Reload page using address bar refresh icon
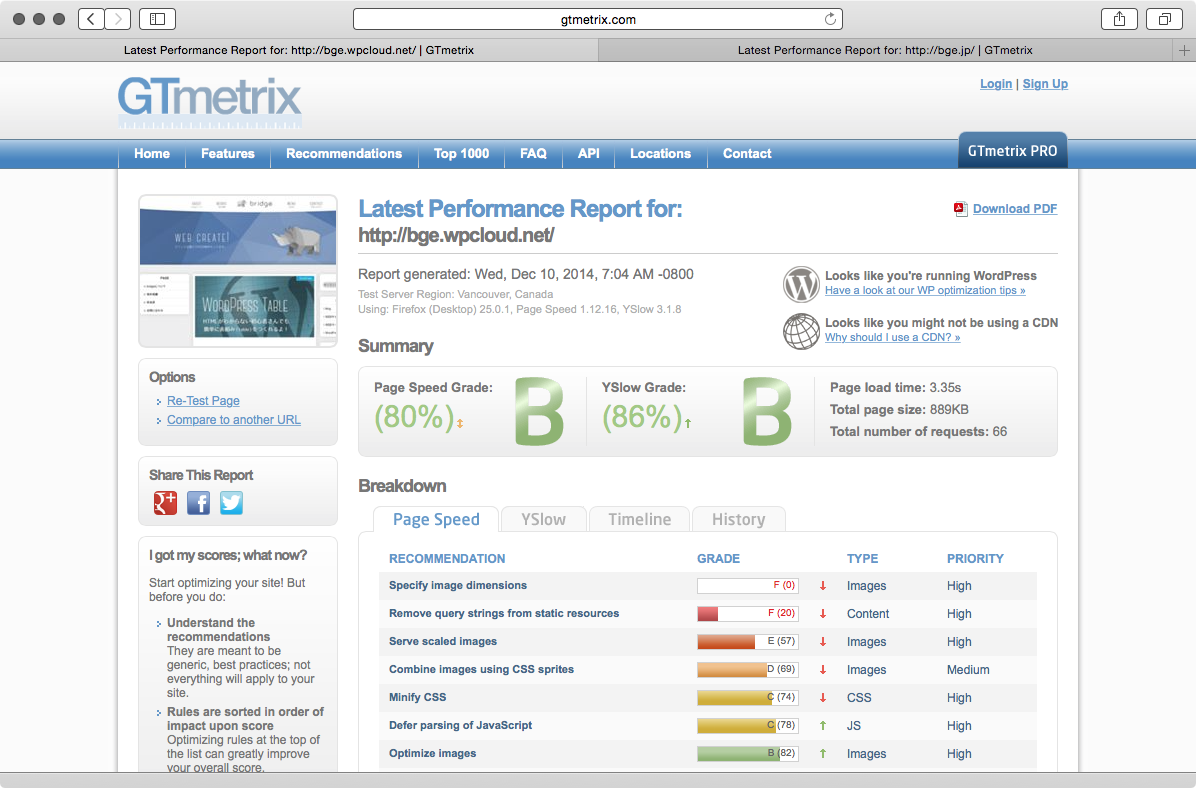 pyautogui.click(x=829, y=19)
